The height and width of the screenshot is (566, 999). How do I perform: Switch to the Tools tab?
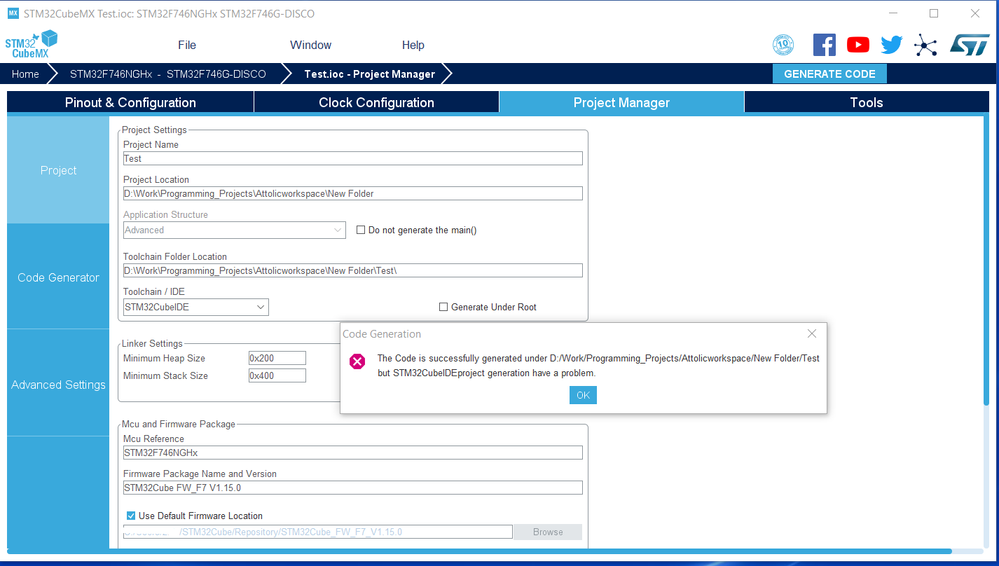pos(866,103)
